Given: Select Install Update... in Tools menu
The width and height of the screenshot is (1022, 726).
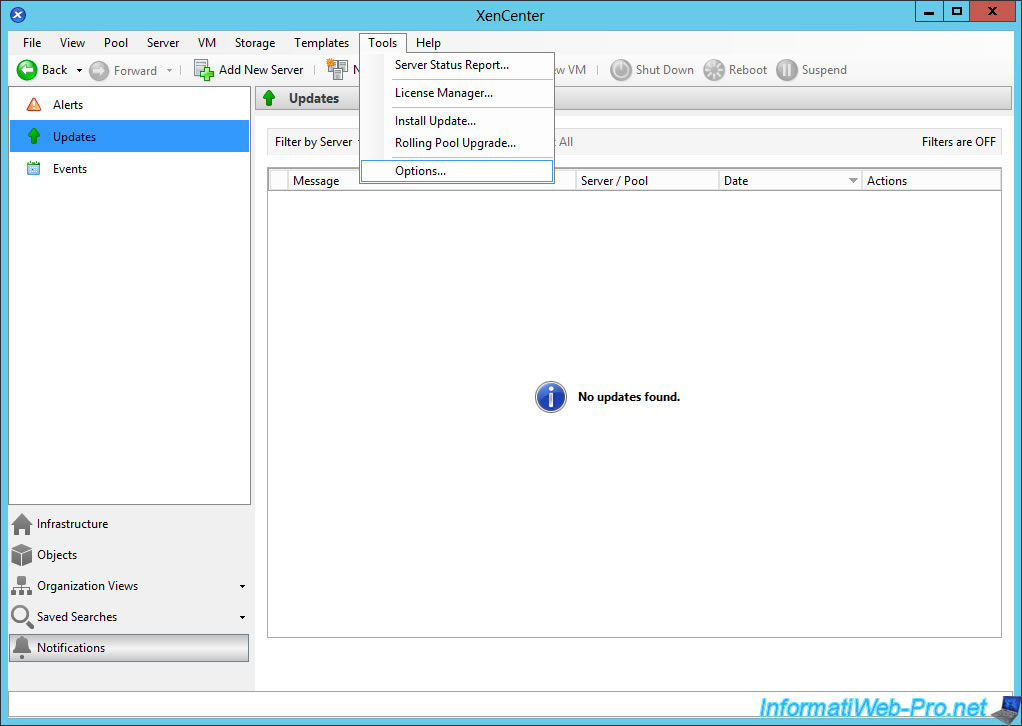Looking at the screenshot, I should coord(435,121).
